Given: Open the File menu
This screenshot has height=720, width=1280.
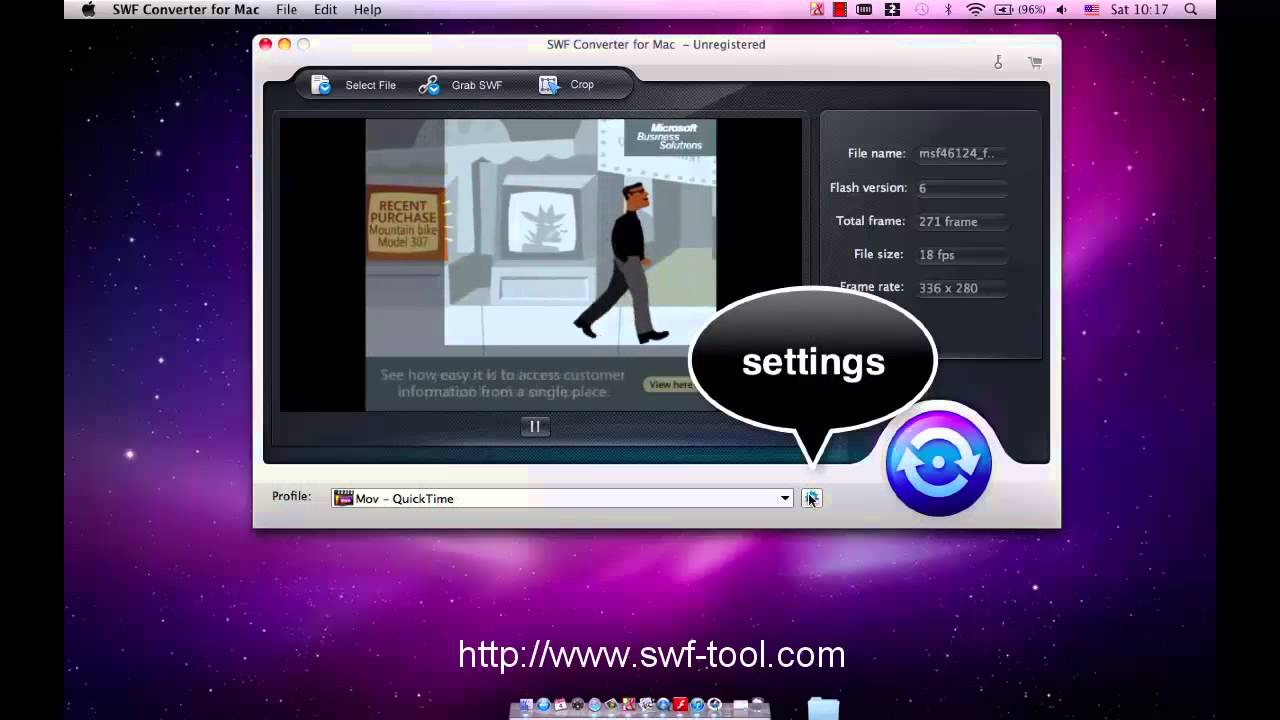Looking at the screenshot, I should 287,9.
